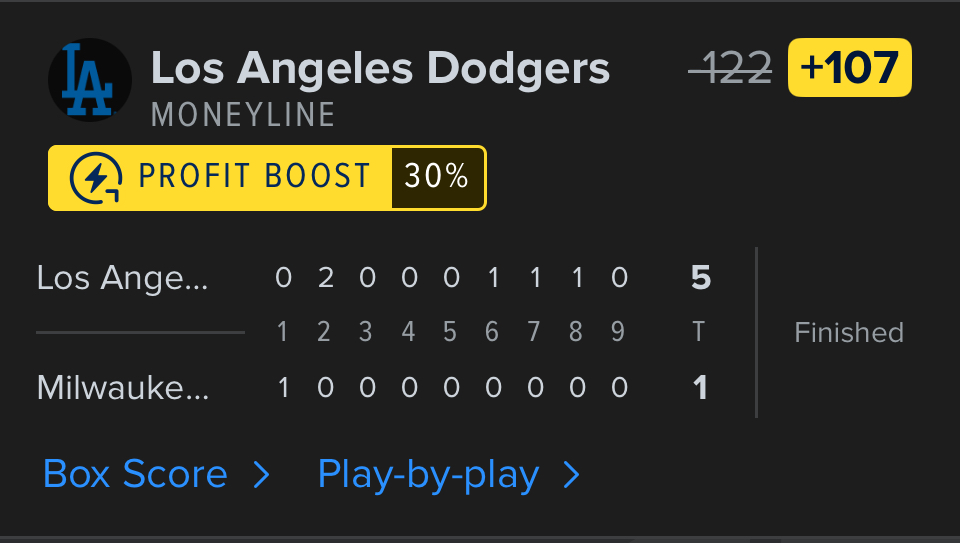The image size is (960, 543).
Task: Click the inning 9 column header
Action: (x=619, y=332)
